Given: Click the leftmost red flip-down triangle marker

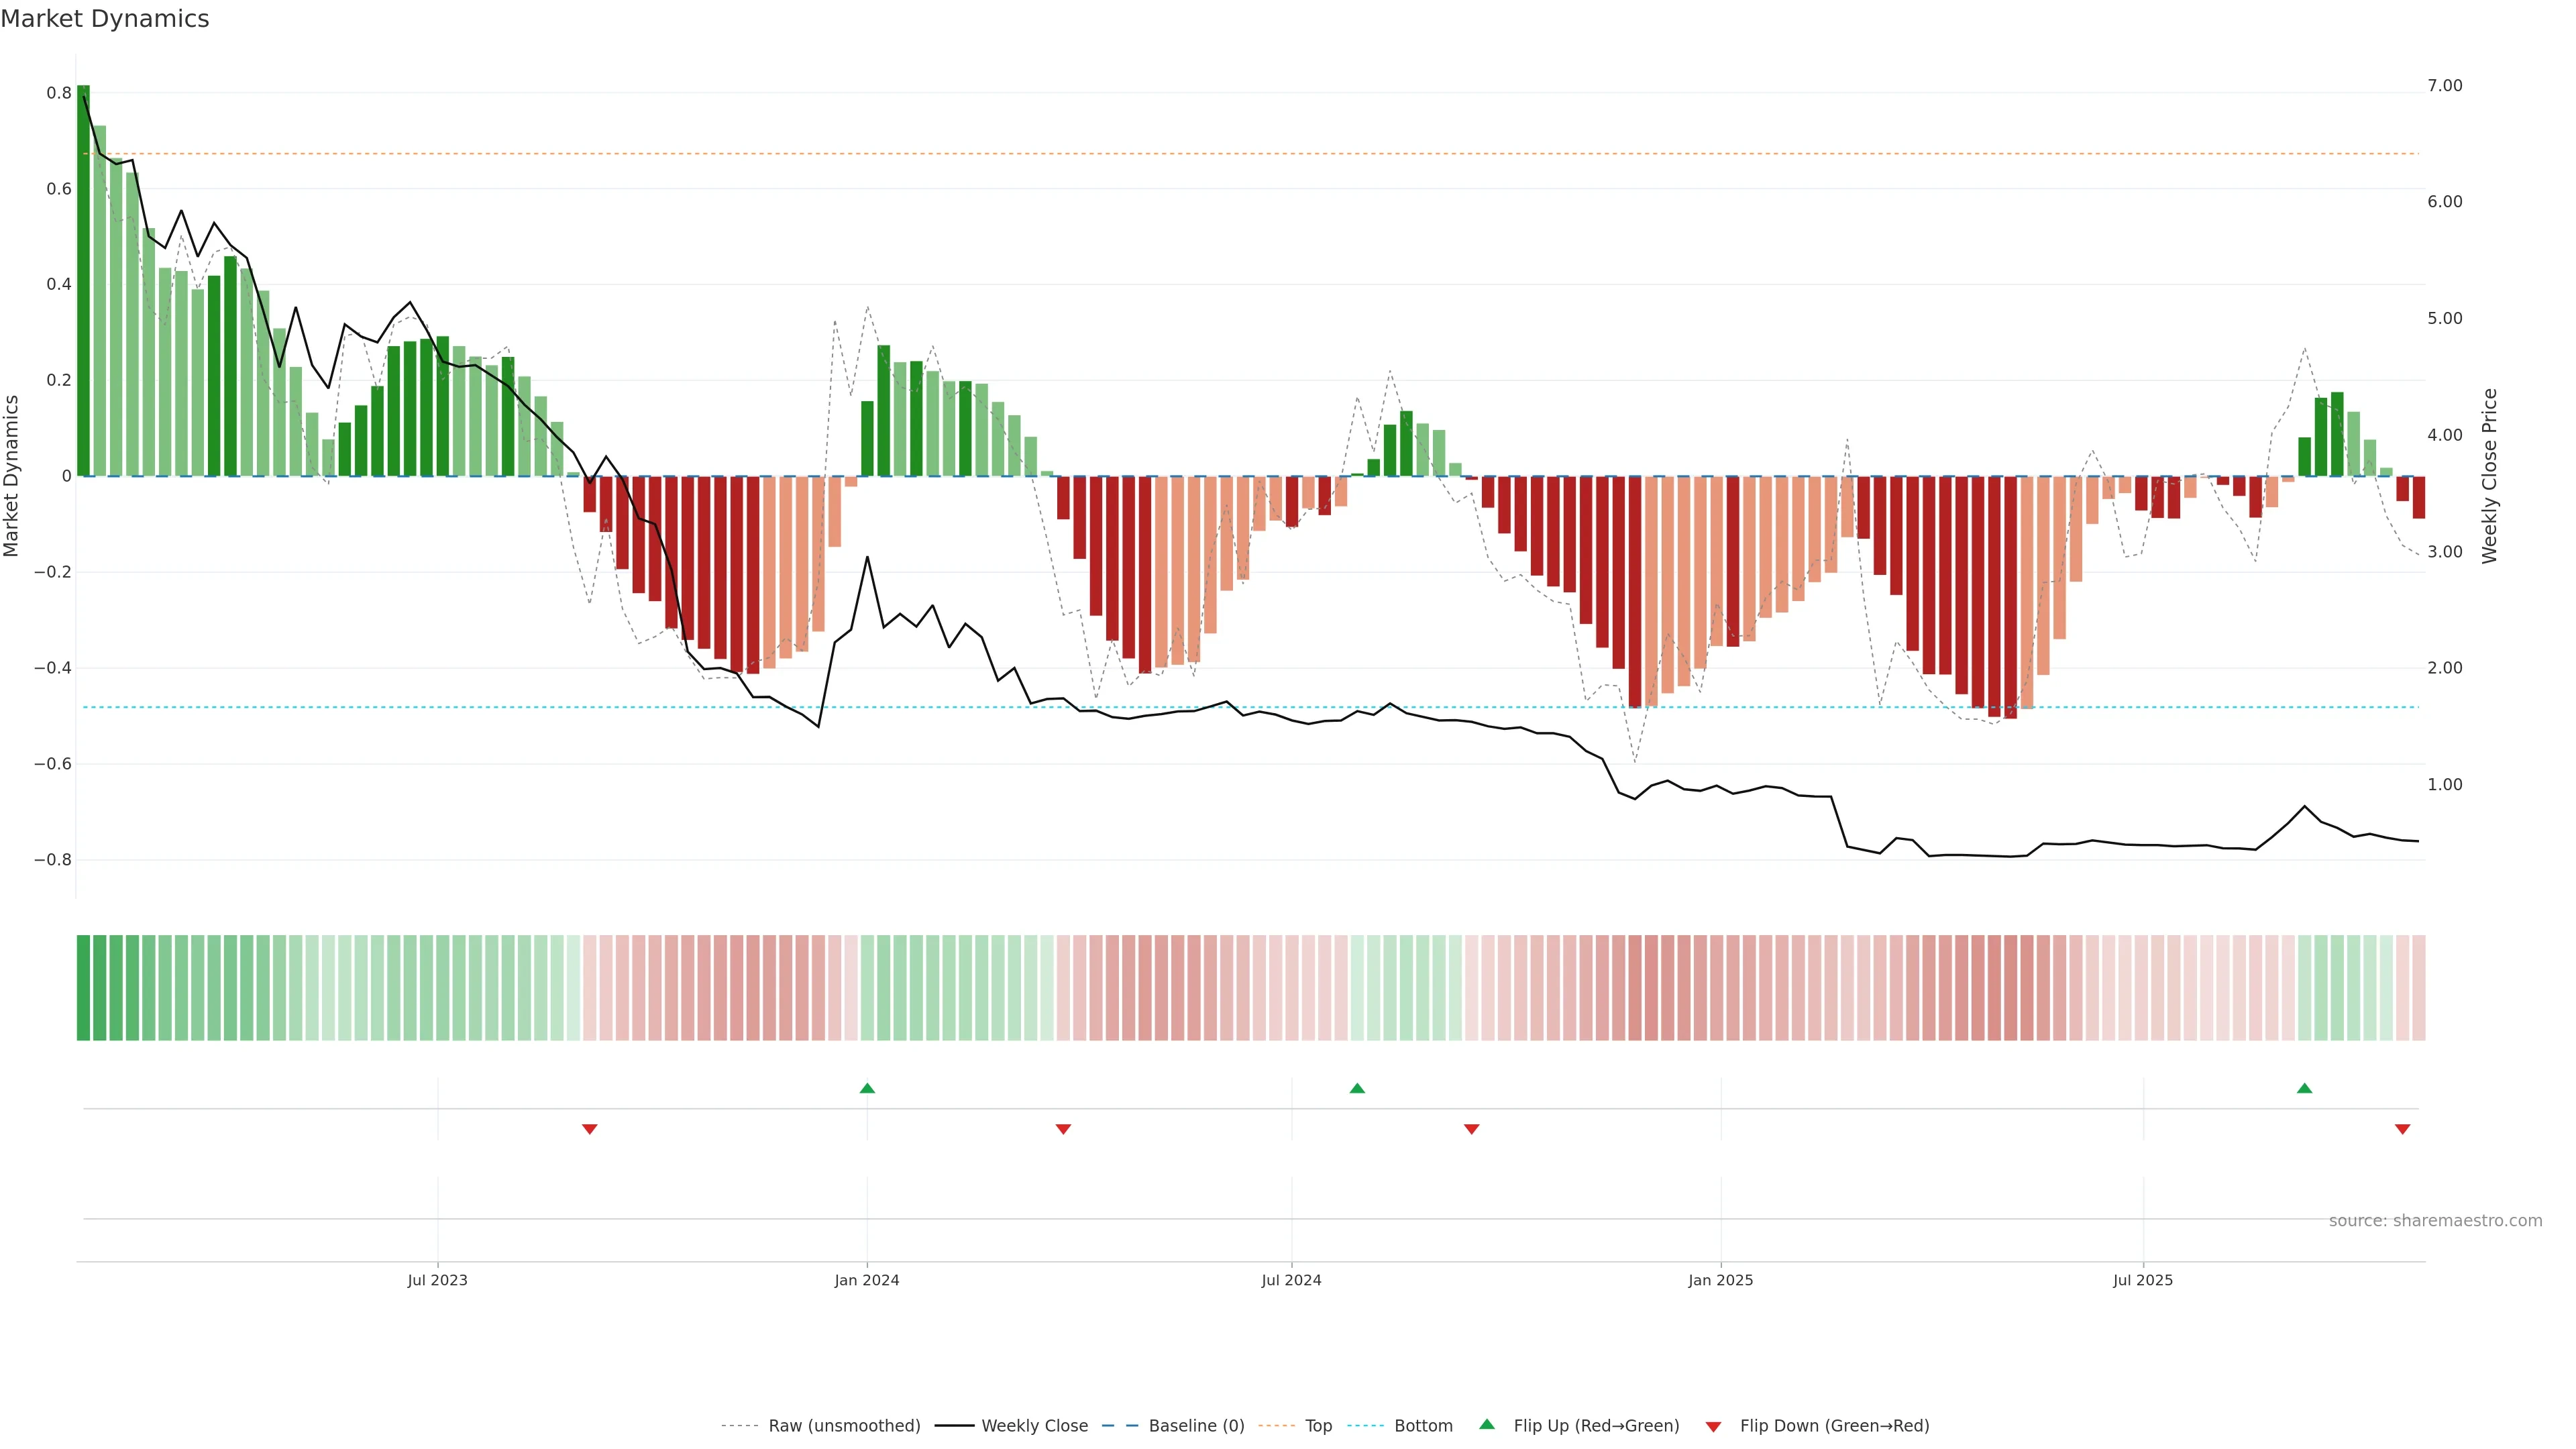Looking at the screenshot, I should pos(590,1129).
